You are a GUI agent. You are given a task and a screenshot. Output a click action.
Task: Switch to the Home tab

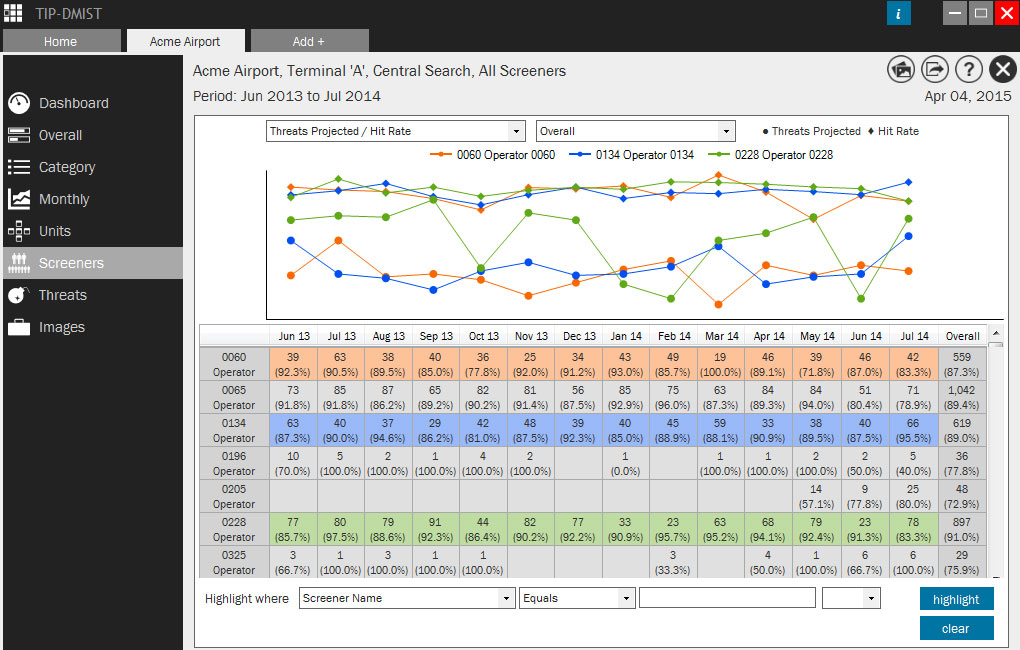pyautogui.click(x=61, y=41)
